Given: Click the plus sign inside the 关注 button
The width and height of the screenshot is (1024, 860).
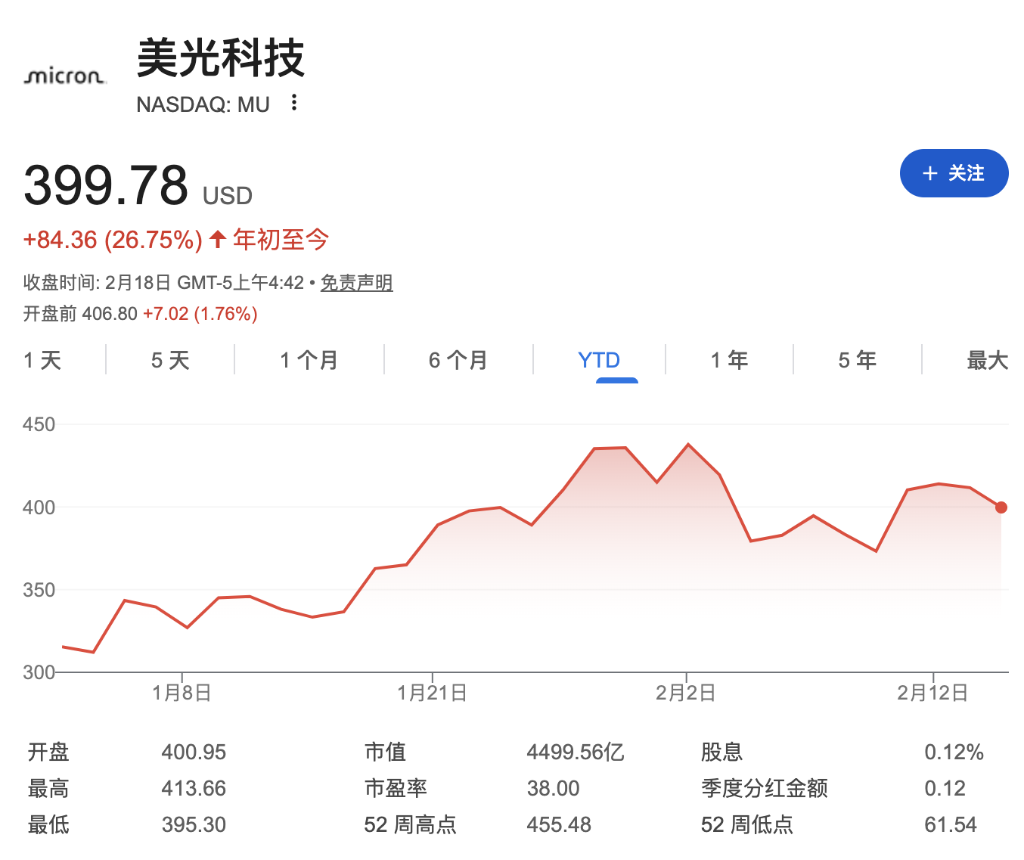Looking at the screenshot, I should pos(932,173).
